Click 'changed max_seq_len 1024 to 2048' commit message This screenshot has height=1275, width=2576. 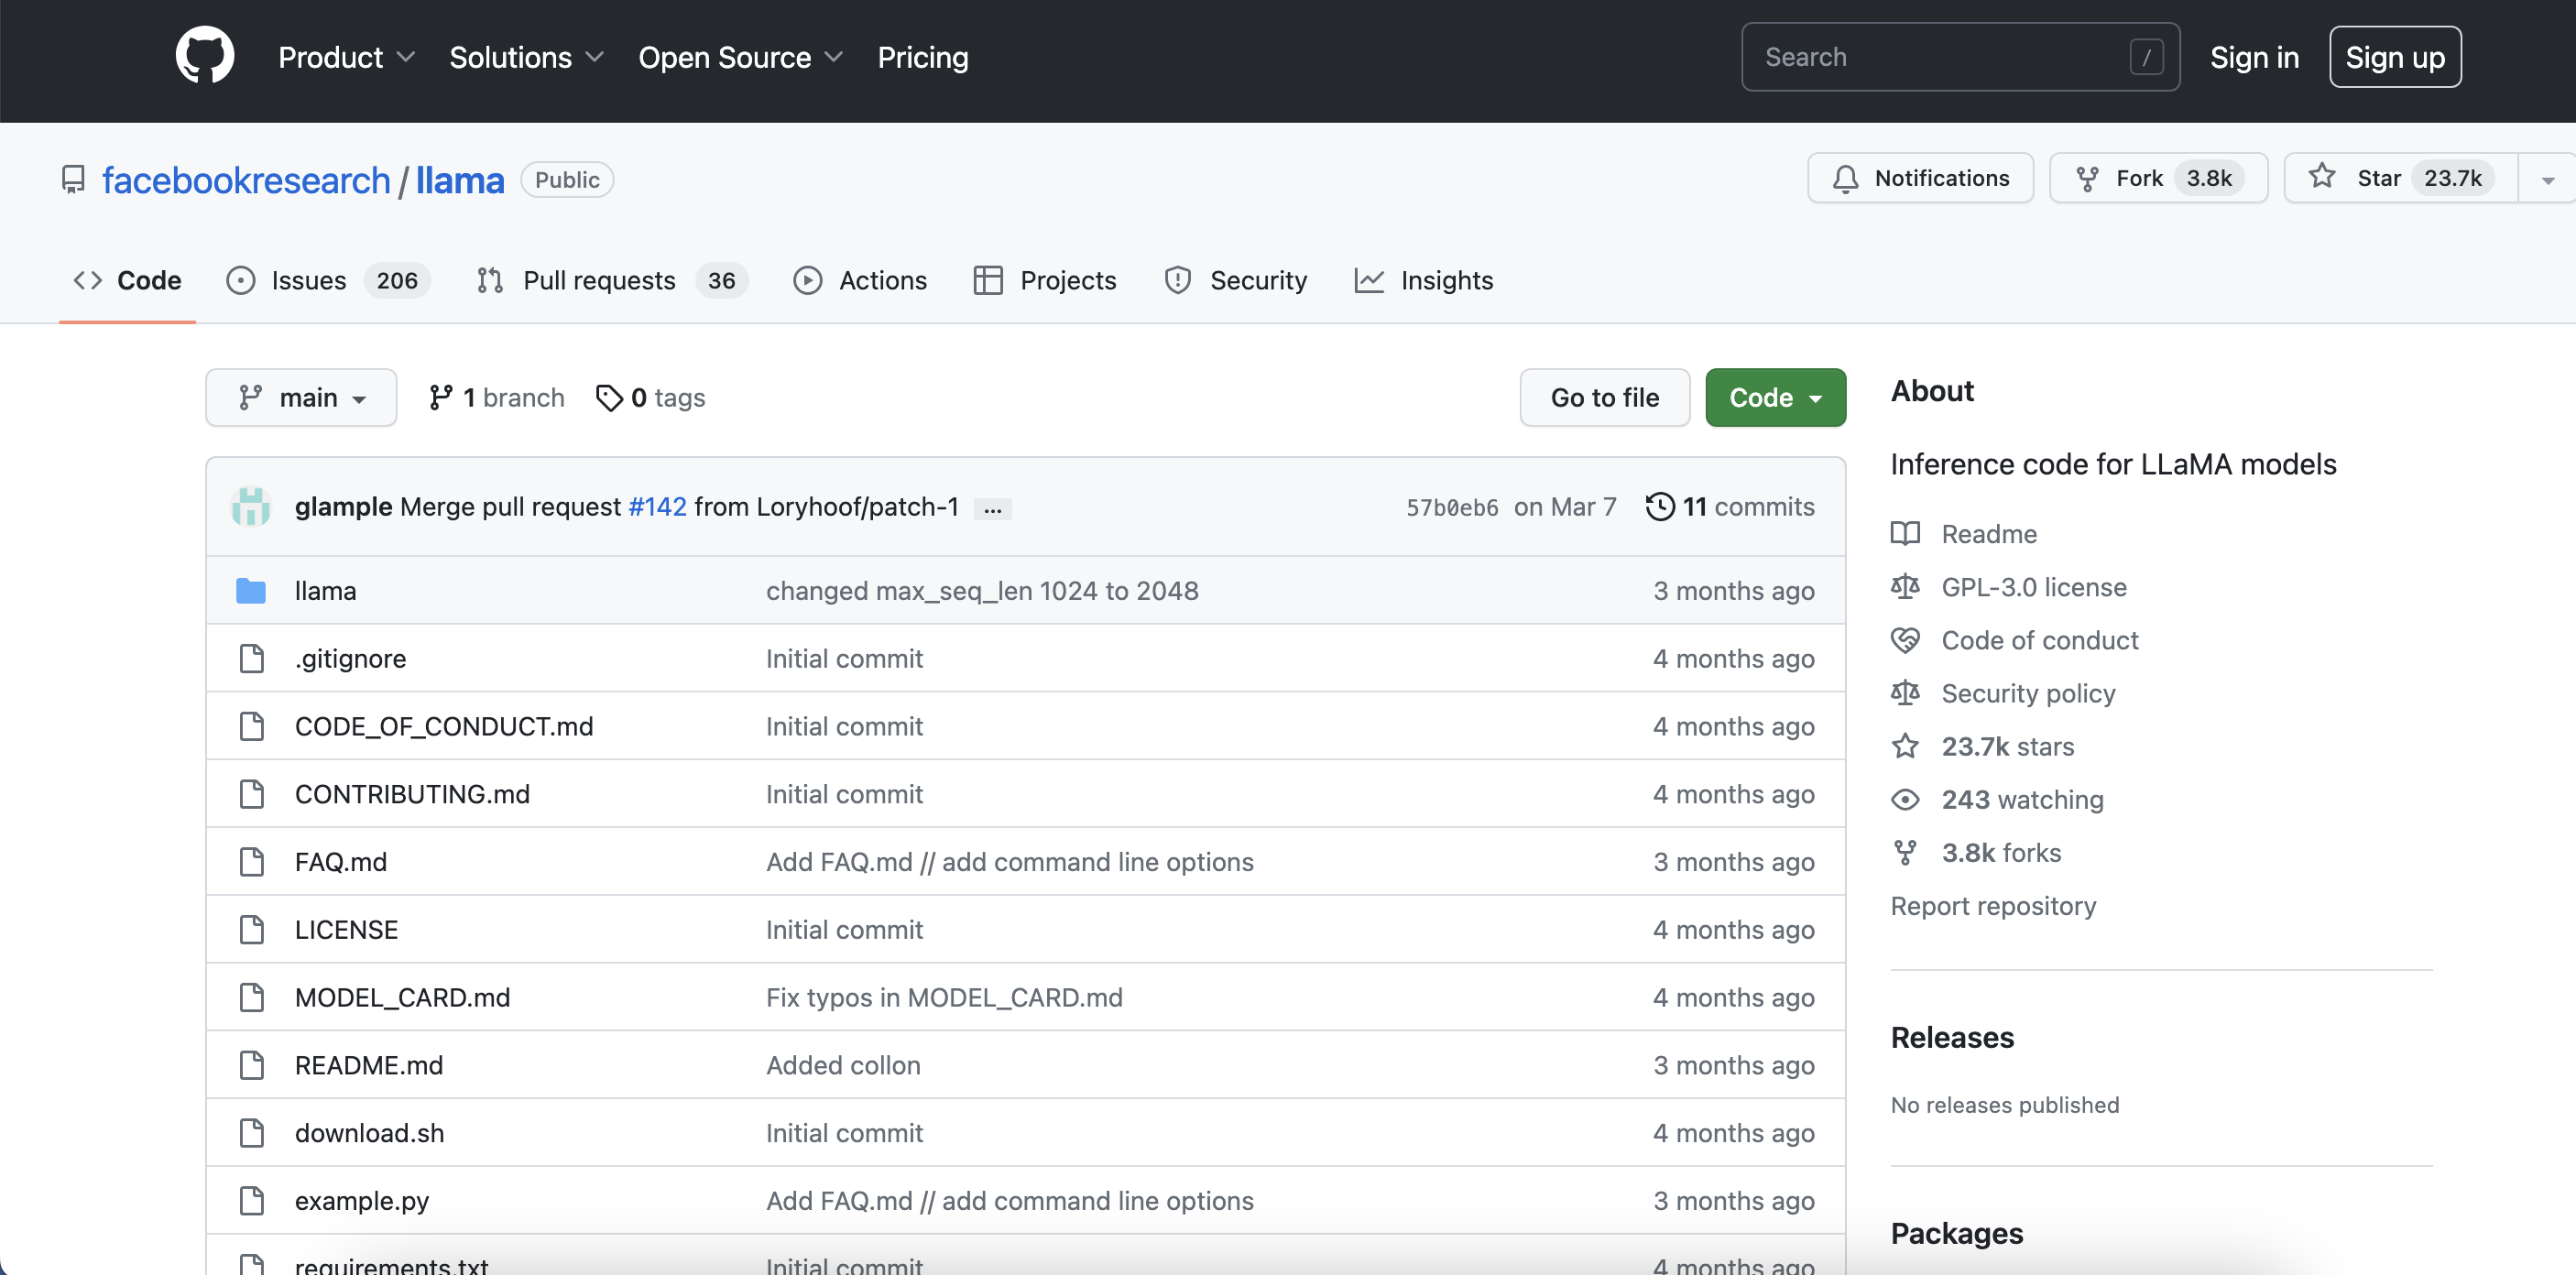click(x=982, y=591)
